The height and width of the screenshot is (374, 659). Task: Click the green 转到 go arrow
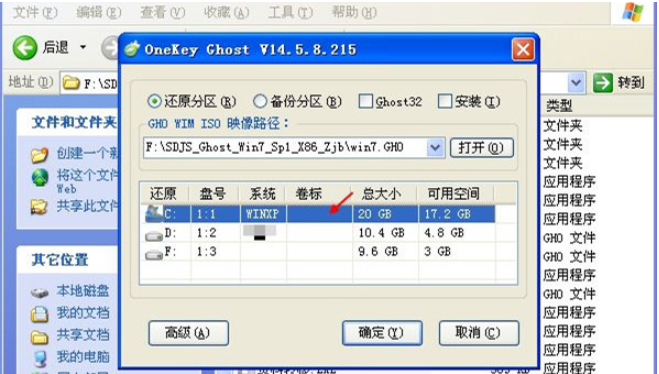pyautogui.click(x=603, y=82)
